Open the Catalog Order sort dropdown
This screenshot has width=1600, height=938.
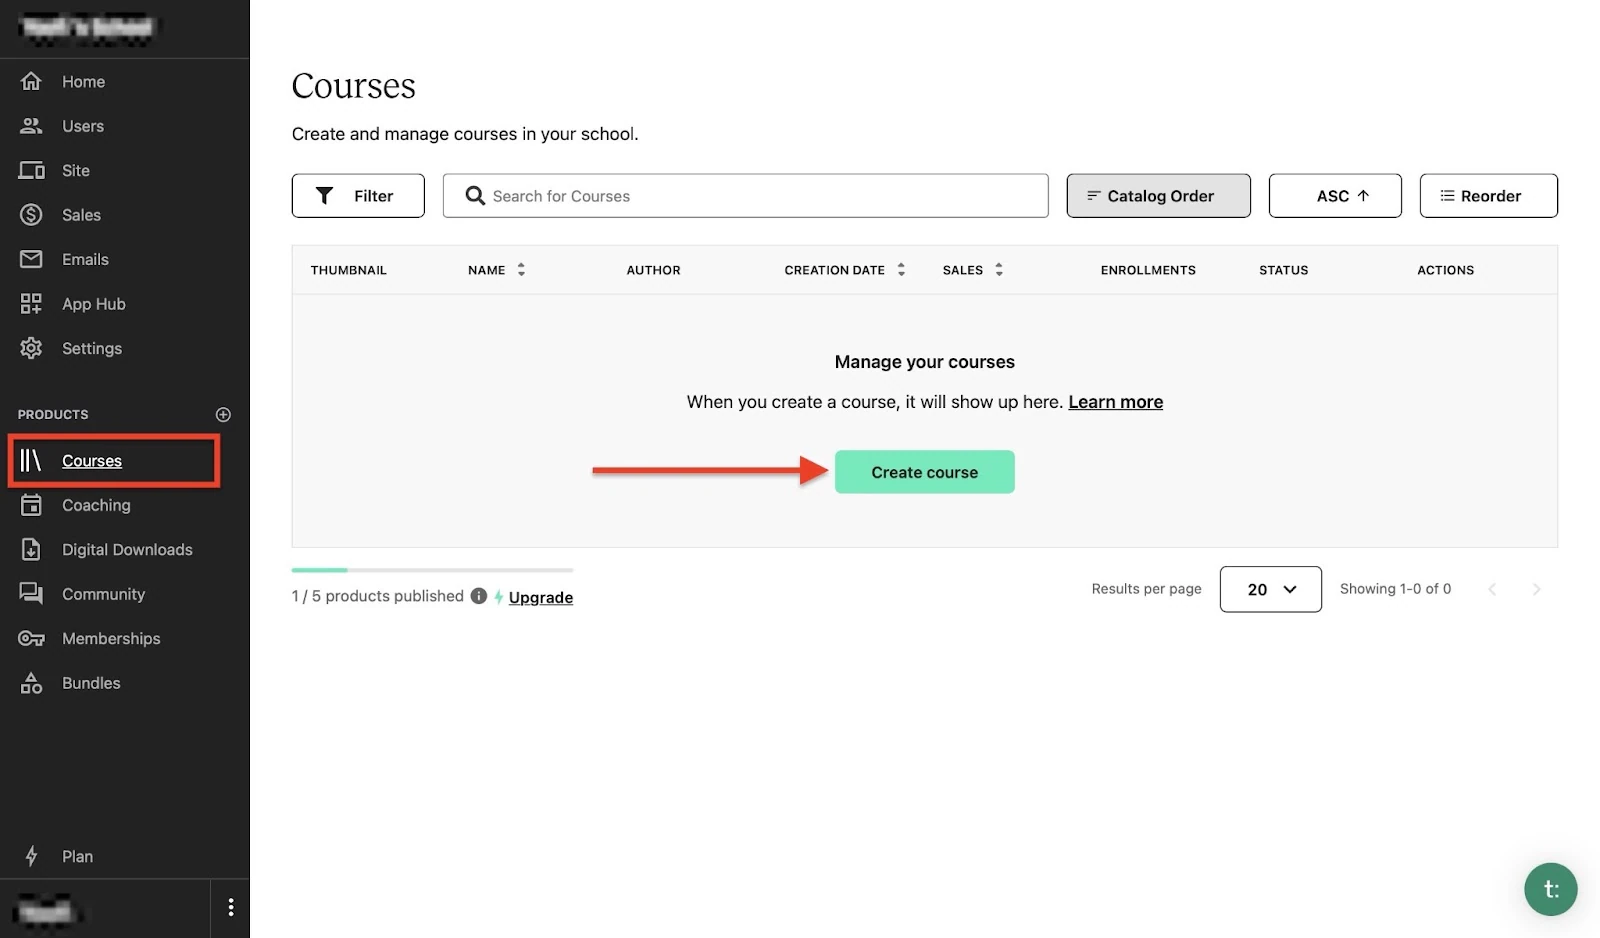[1158, 196]
